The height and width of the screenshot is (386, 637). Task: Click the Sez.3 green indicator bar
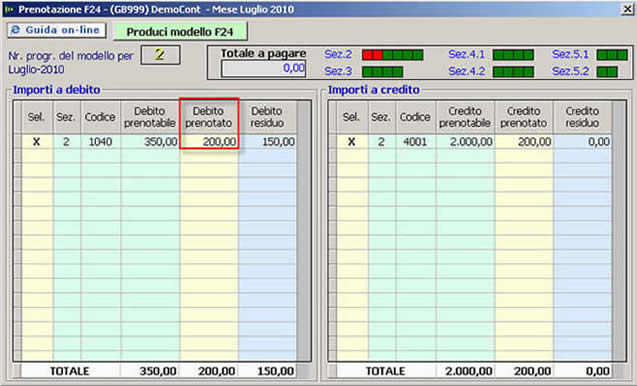tap(383, 72)
